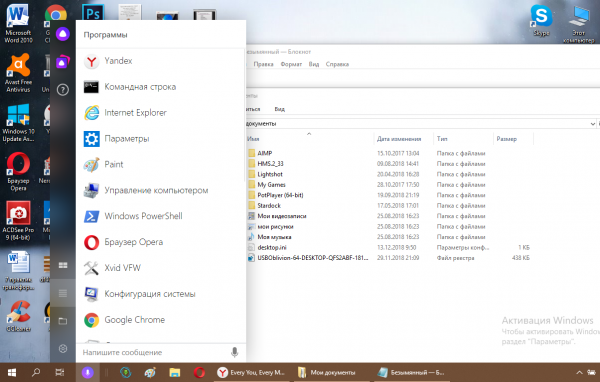600x382 pixels.
Task: Open Правка menu in Notepad
Action: click(x=263, y=64)
